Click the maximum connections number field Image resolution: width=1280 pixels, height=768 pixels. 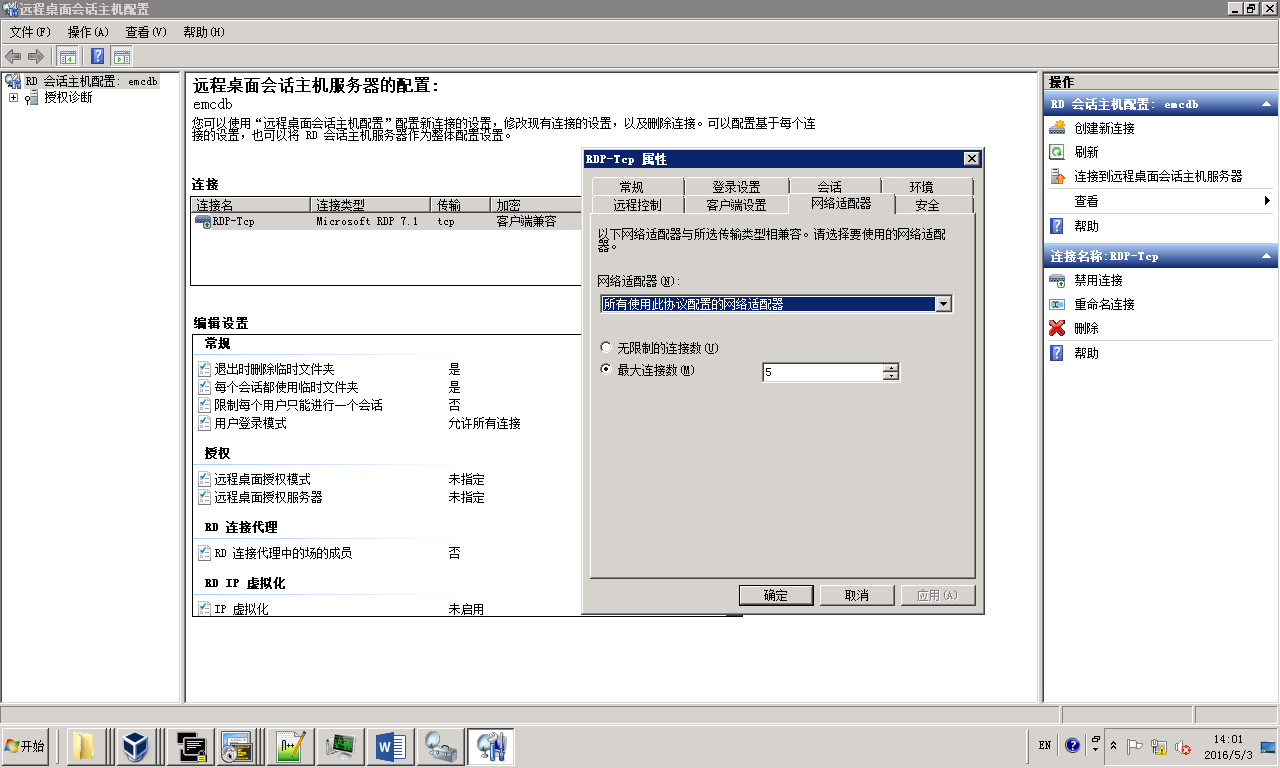[x=822, y=372]
